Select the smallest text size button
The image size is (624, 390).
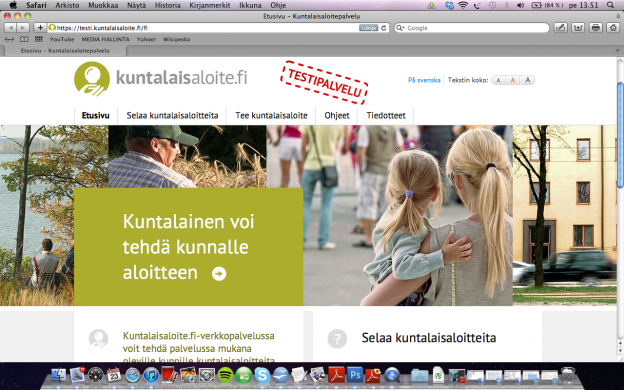498,80
